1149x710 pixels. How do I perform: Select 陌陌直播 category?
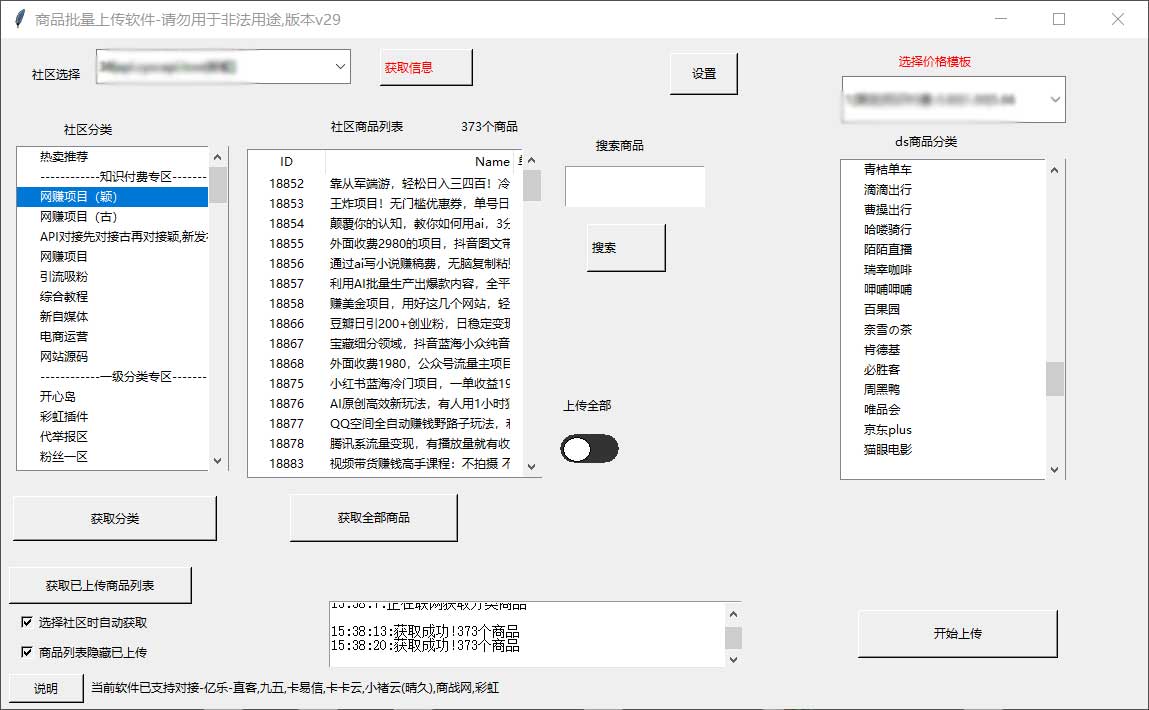tap(943, 249)
